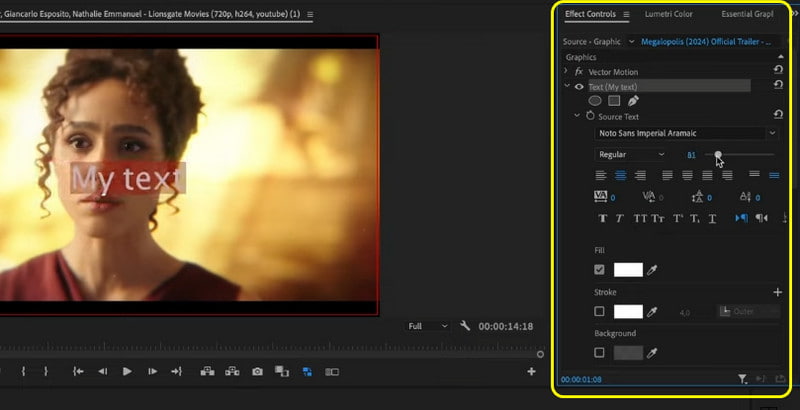Open the Program Monitor panel menu
Image resolution: width=800 pixels, height=410 pixels.
(310, 15)
